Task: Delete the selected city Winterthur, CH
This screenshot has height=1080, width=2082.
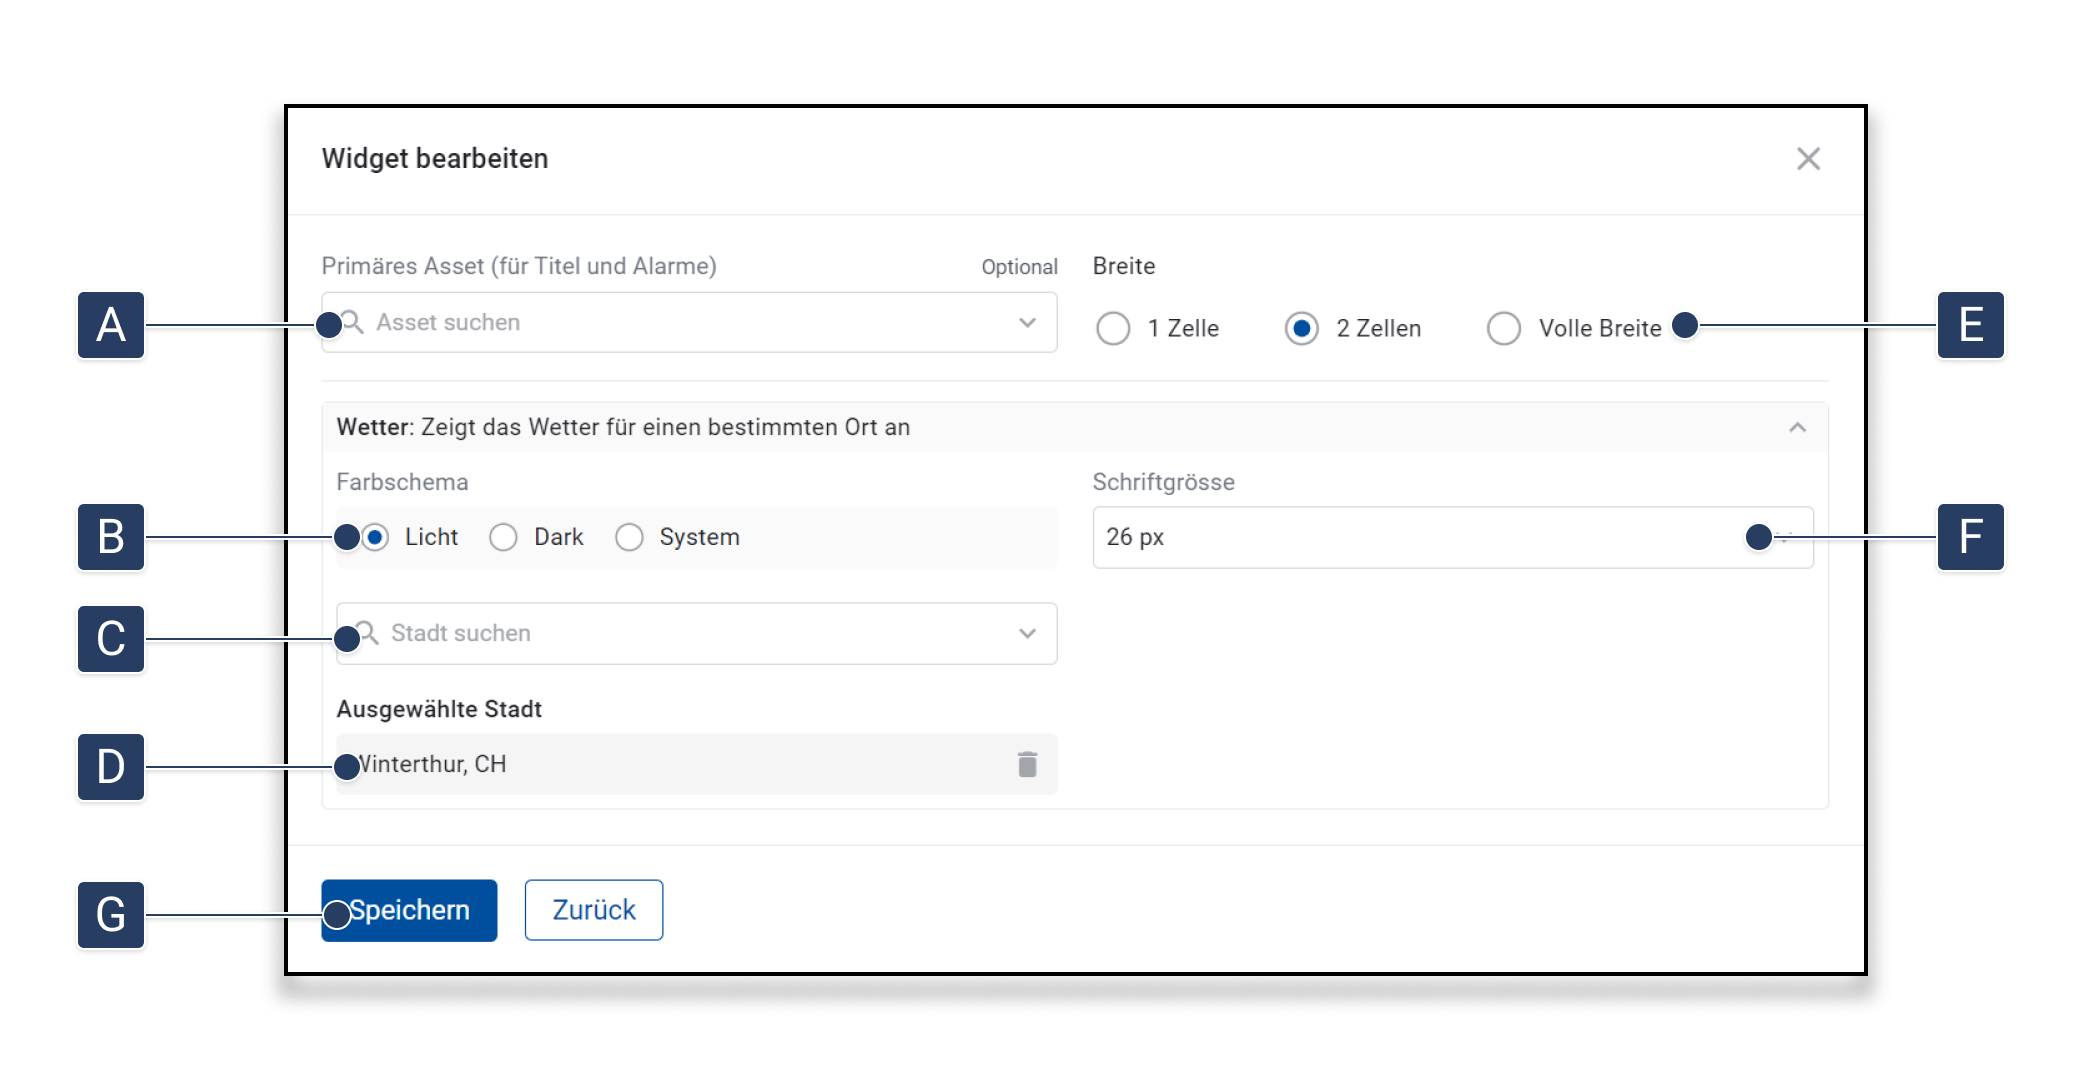Action: 1027,765
